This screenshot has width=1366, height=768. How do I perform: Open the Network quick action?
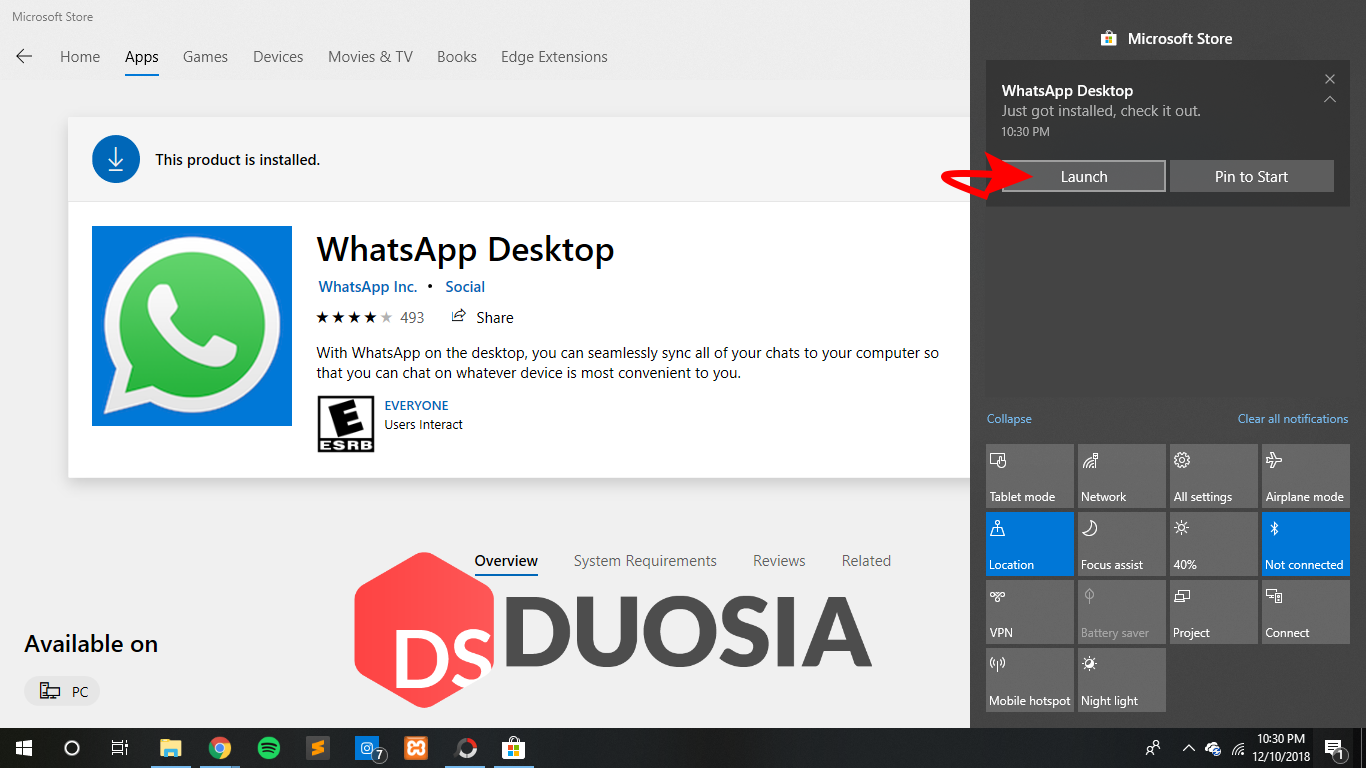tap(1122, 476)
